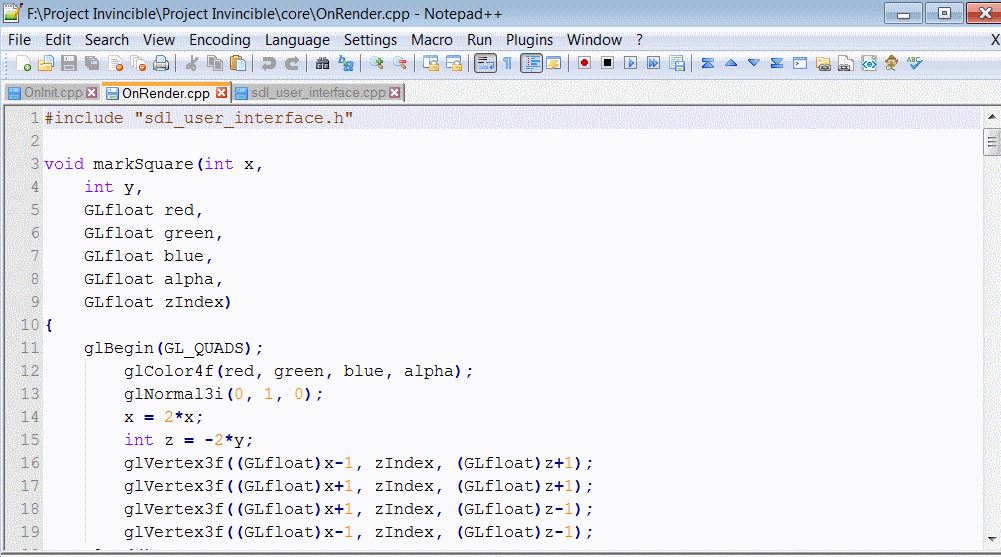
Task: Click the Save All icon
Action: coord(92,63)
